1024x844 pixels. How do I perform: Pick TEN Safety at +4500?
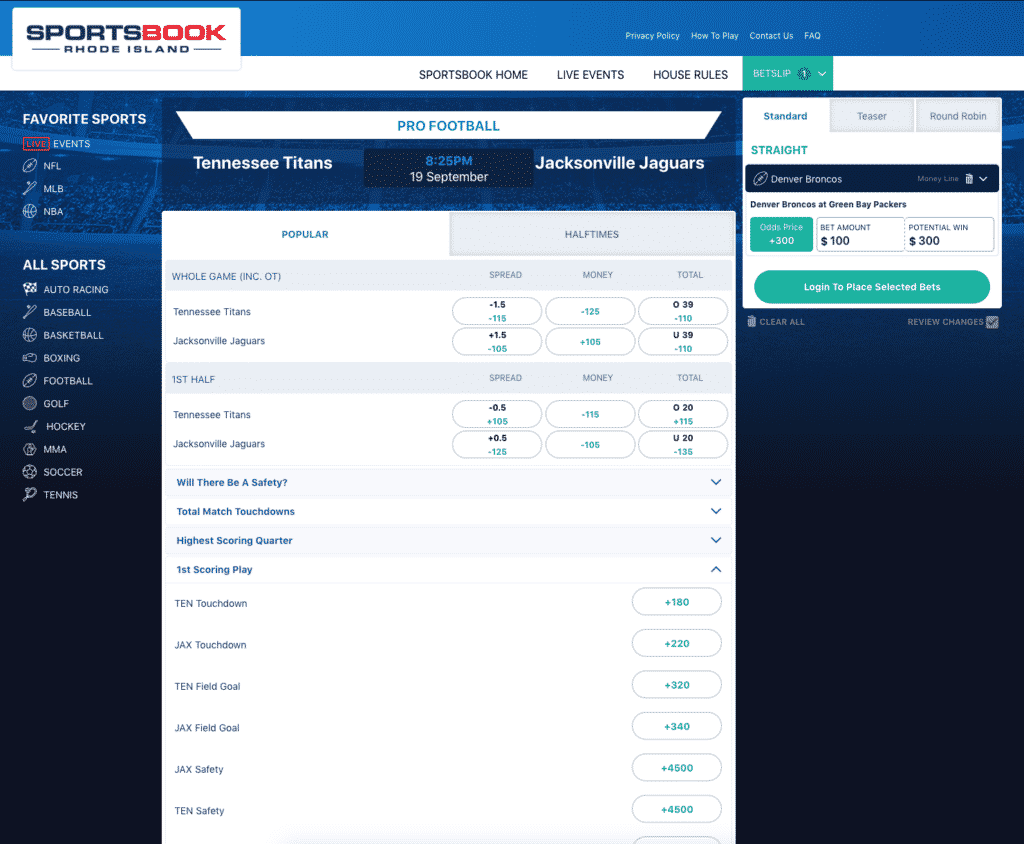677,809
